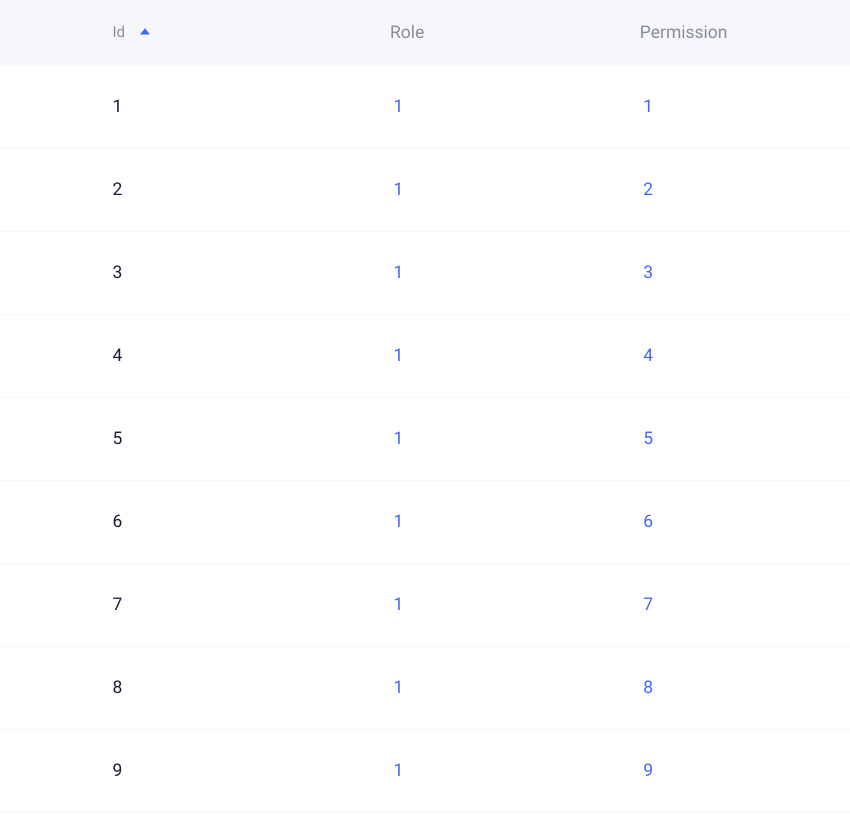Open Role link in row Id 9
This screenshot has height=831, width=850.
(x=398, y=770)
